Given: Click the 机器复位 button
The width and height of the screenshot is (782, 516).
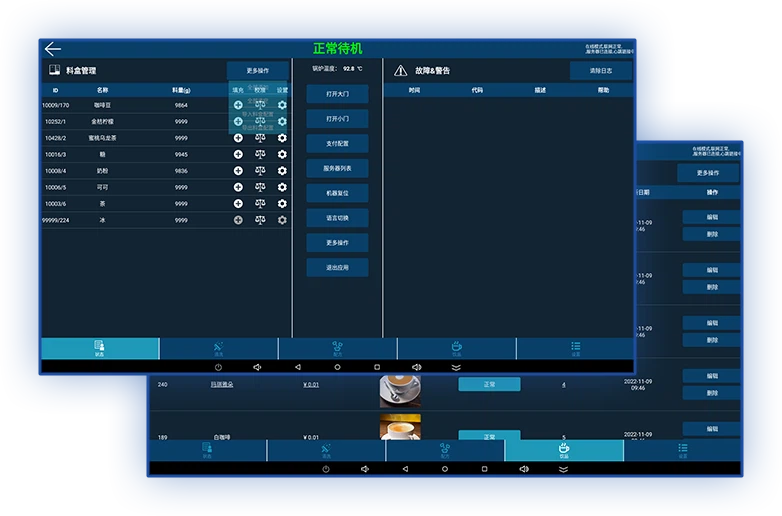Looking at the screenshot, I should [338, 193].
